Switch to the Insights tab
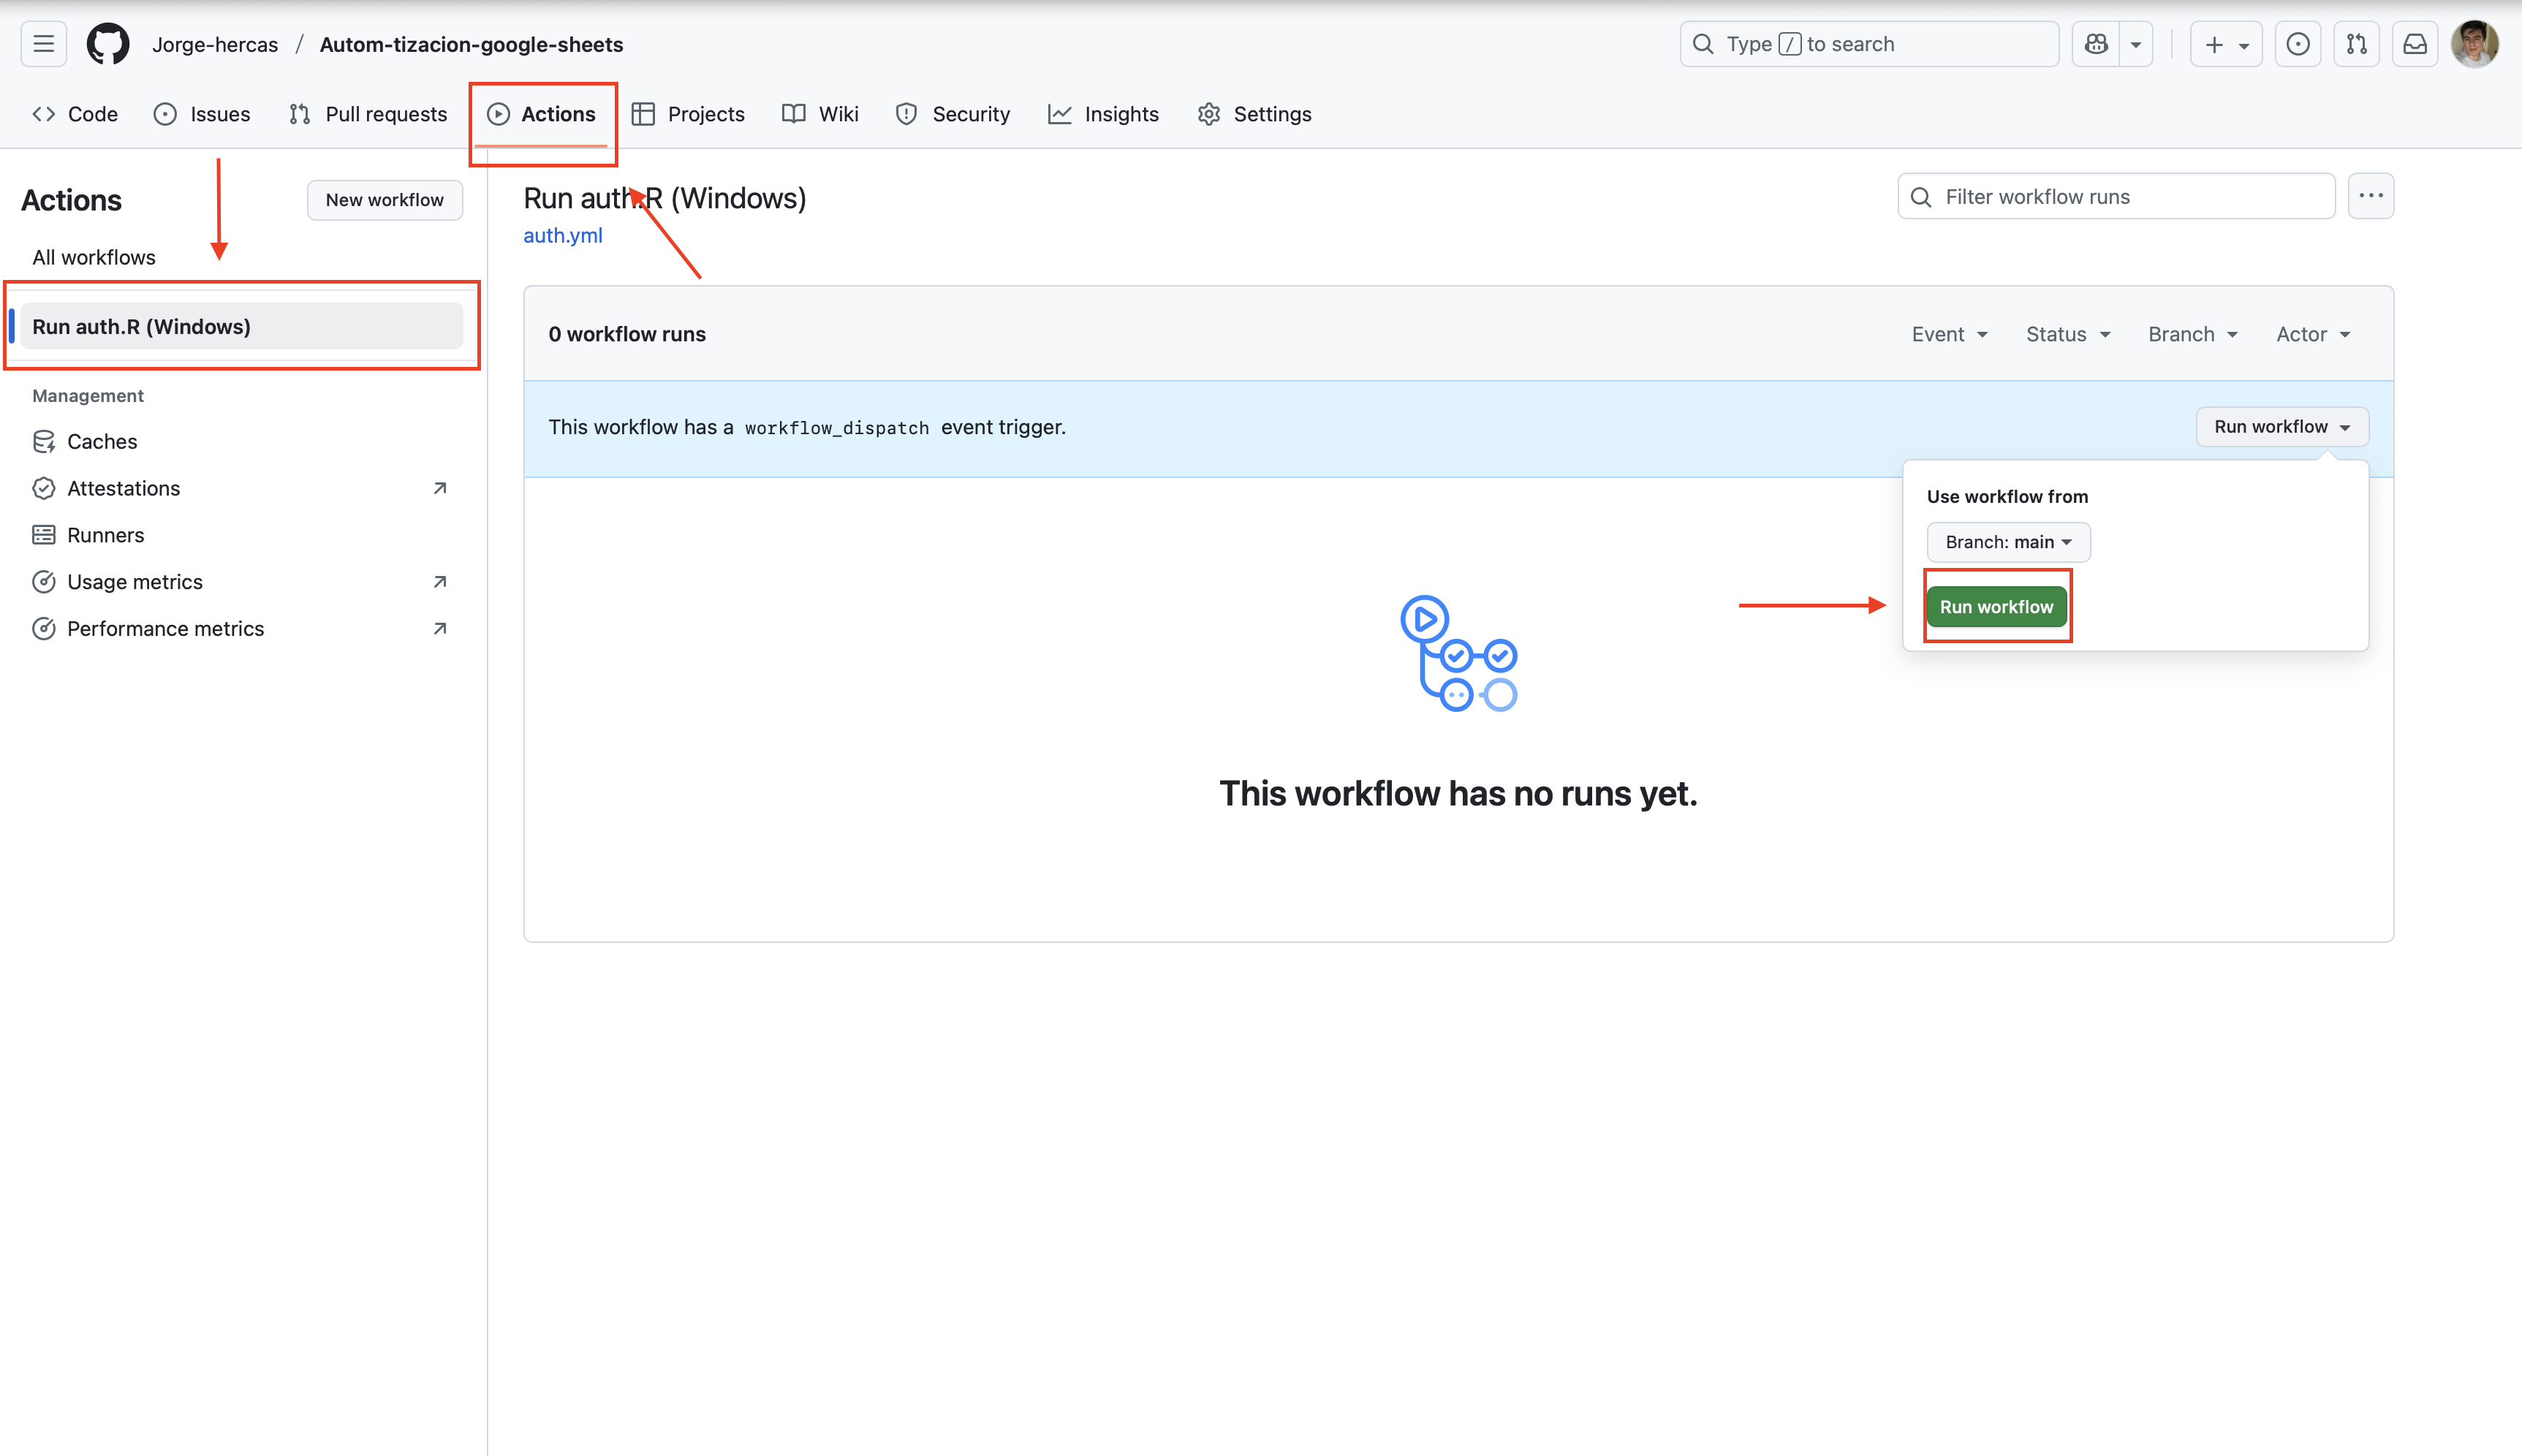 point(1103,114)
